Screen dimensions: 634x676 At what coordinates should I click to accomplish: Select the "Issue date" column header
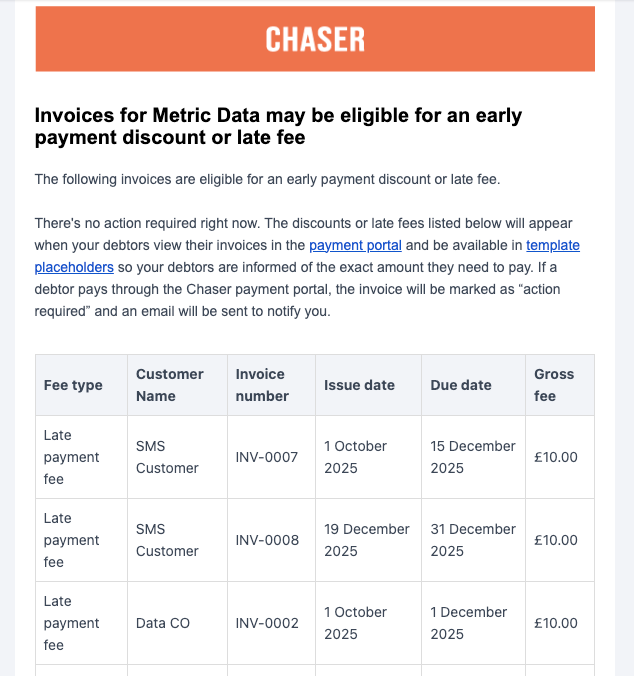coord(359,385)
